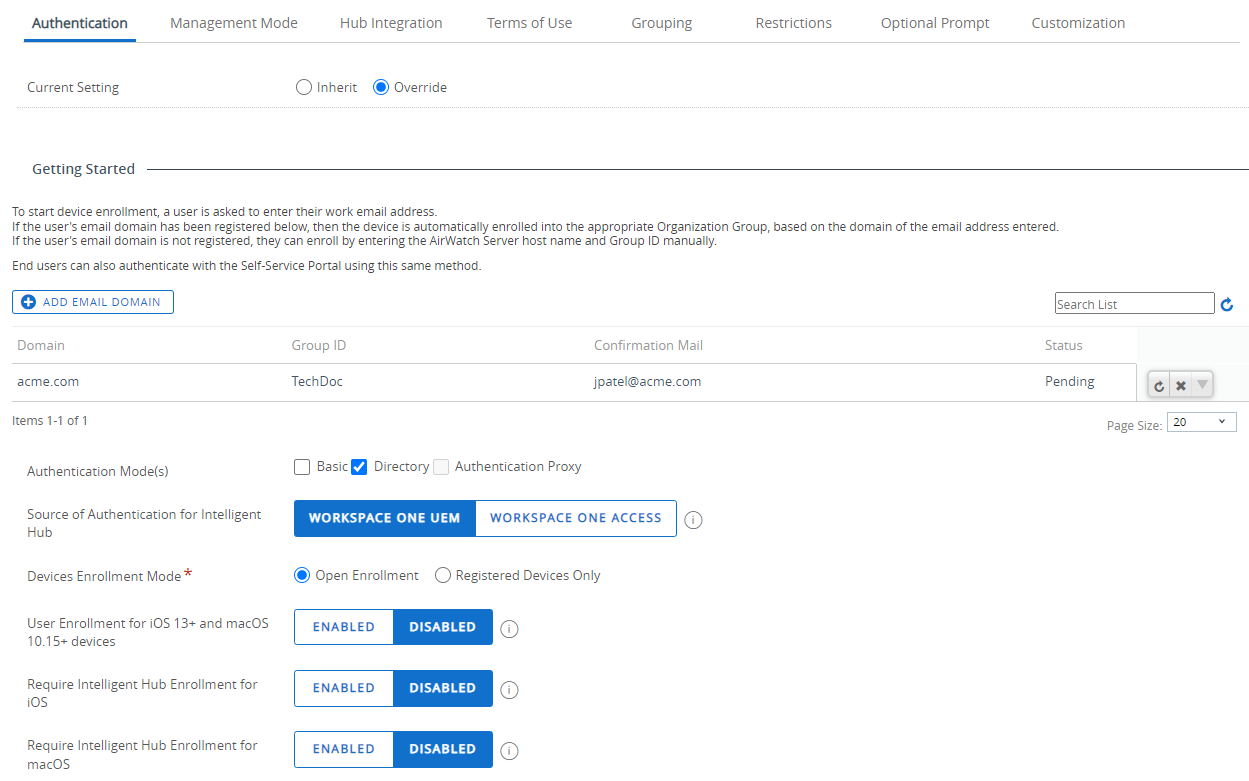Enable Require Intelligent Hub Enrollment for macOS

(x=344, y=749)
